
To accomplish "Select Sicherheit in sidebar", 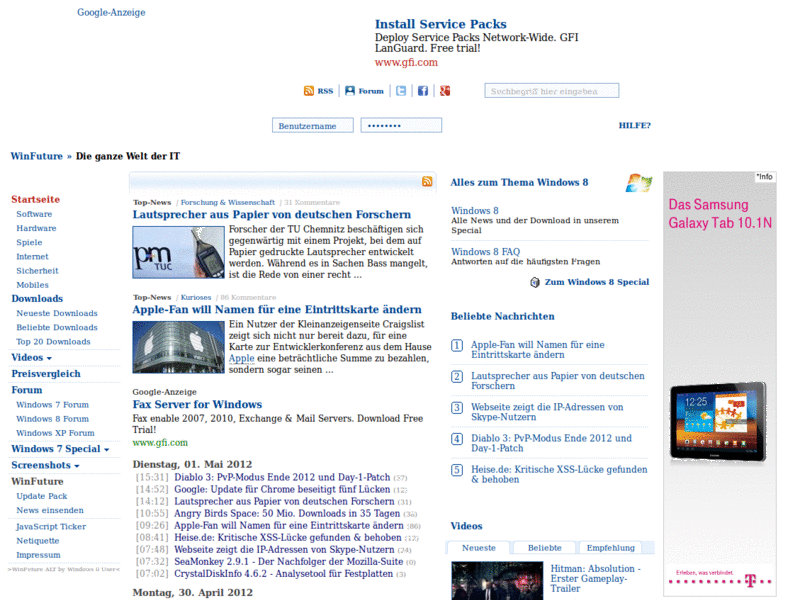I will 37,271.
